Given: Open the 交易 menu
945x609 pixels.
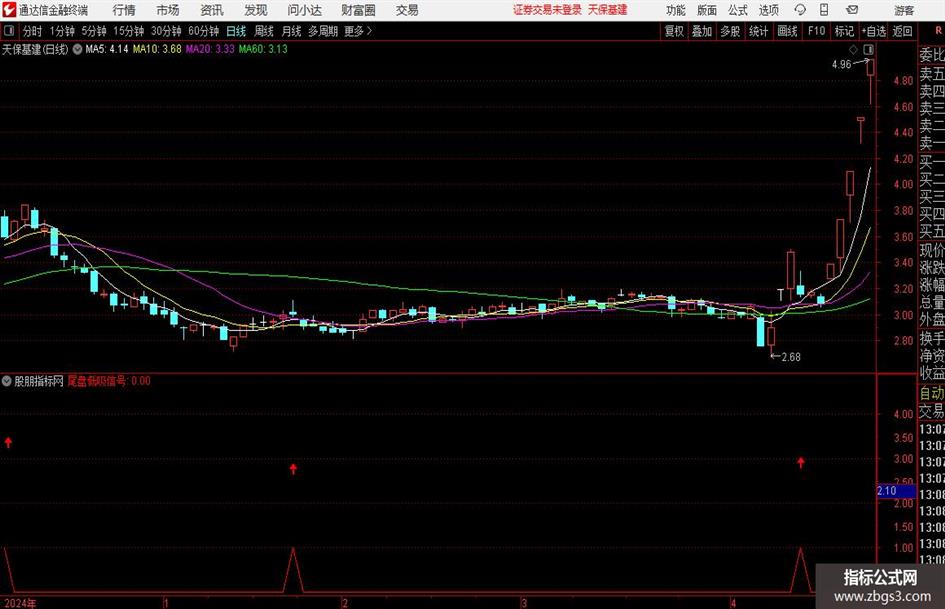Looking at the screenshot, I should 407,10.
